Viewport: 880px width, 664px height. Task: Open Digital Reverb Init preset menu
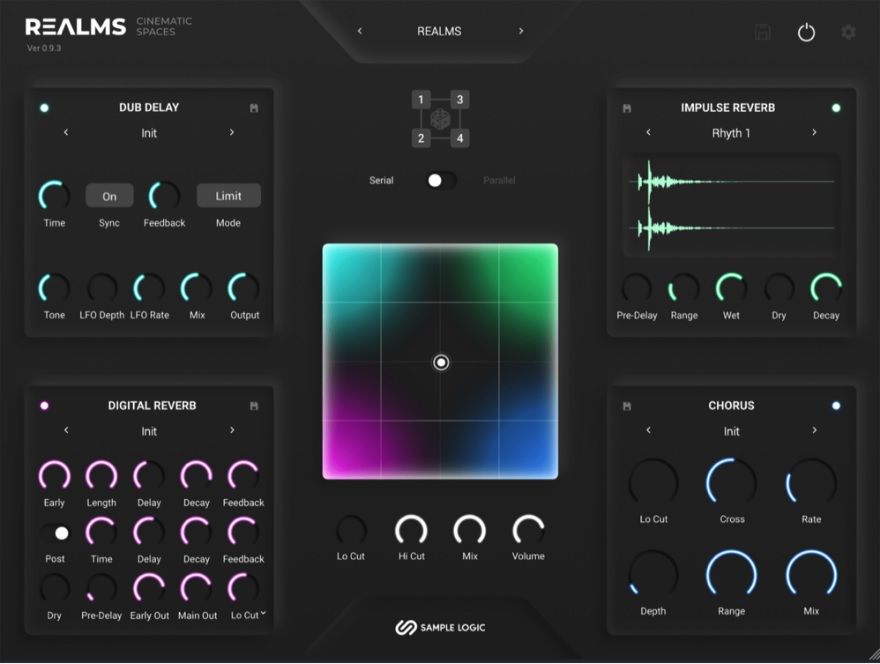(x=149, y=431)
